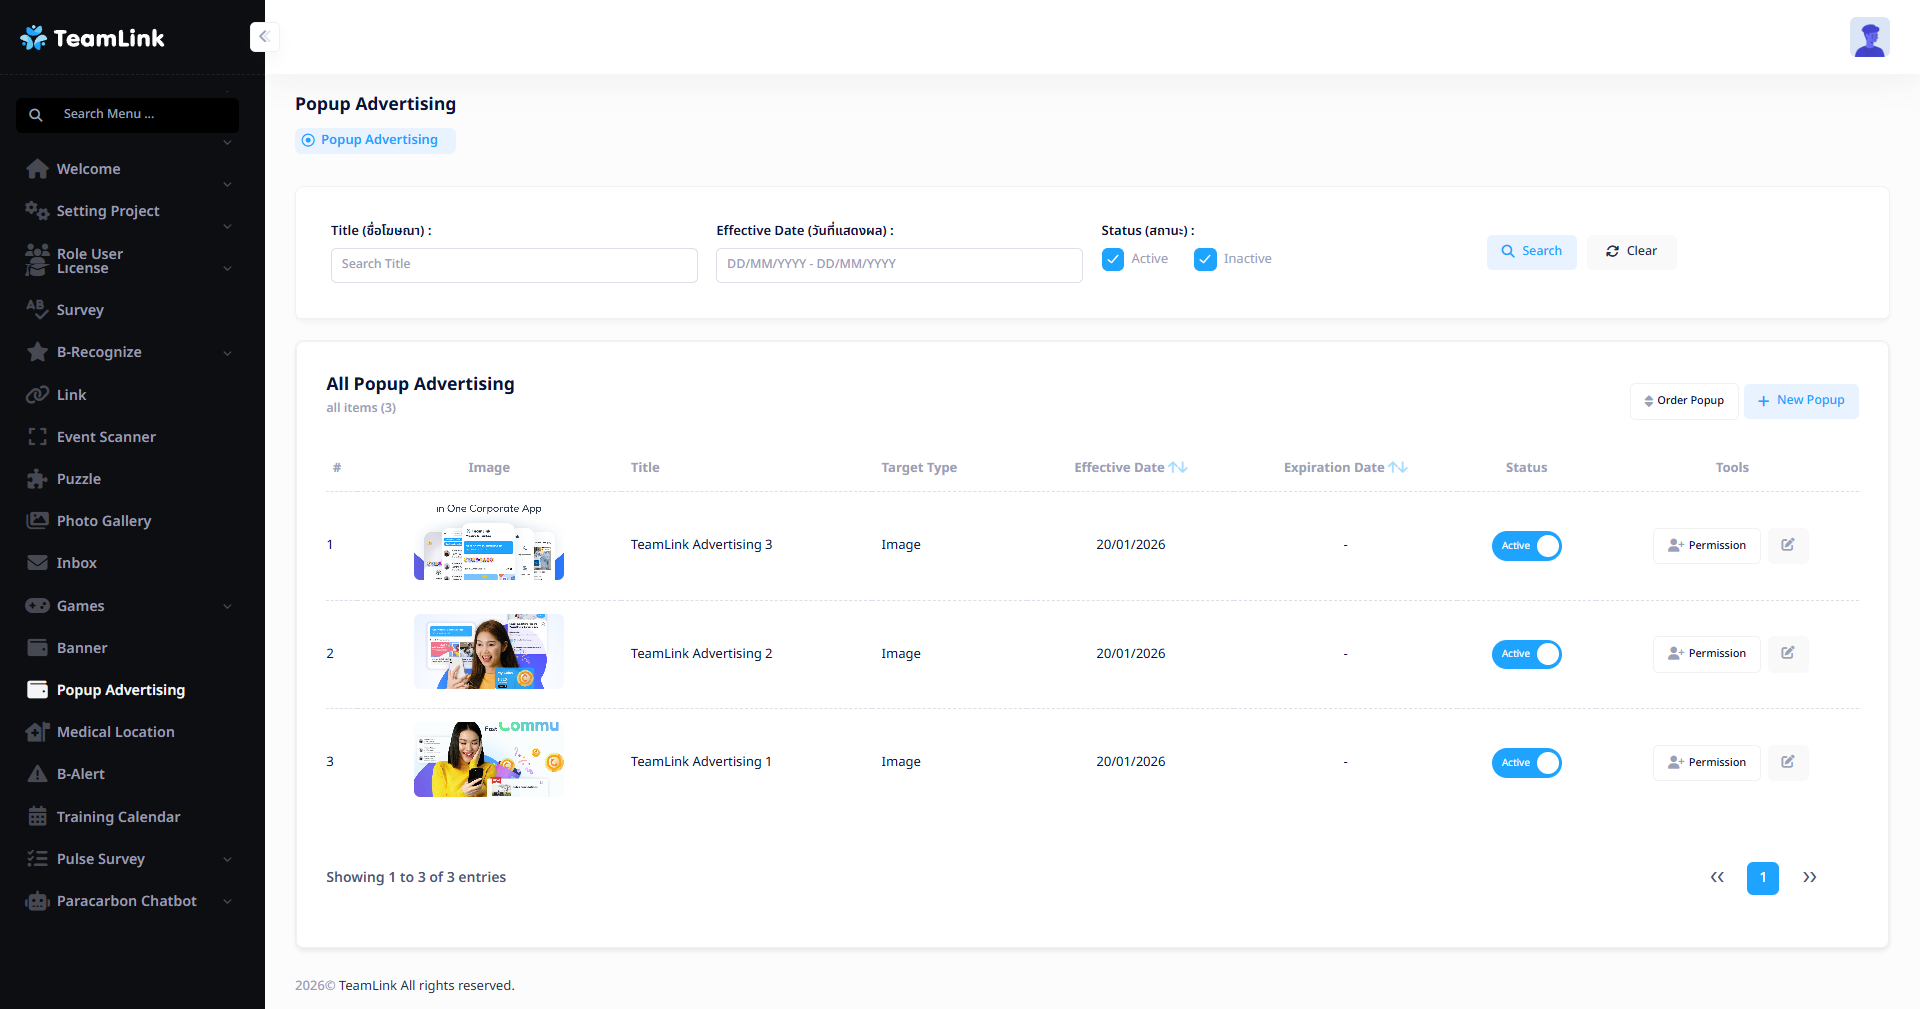This screenshot has width=1920, height=1009.
Task: Open the user profile avatar
Action: pyautogui.click(x=1868, y=38)
